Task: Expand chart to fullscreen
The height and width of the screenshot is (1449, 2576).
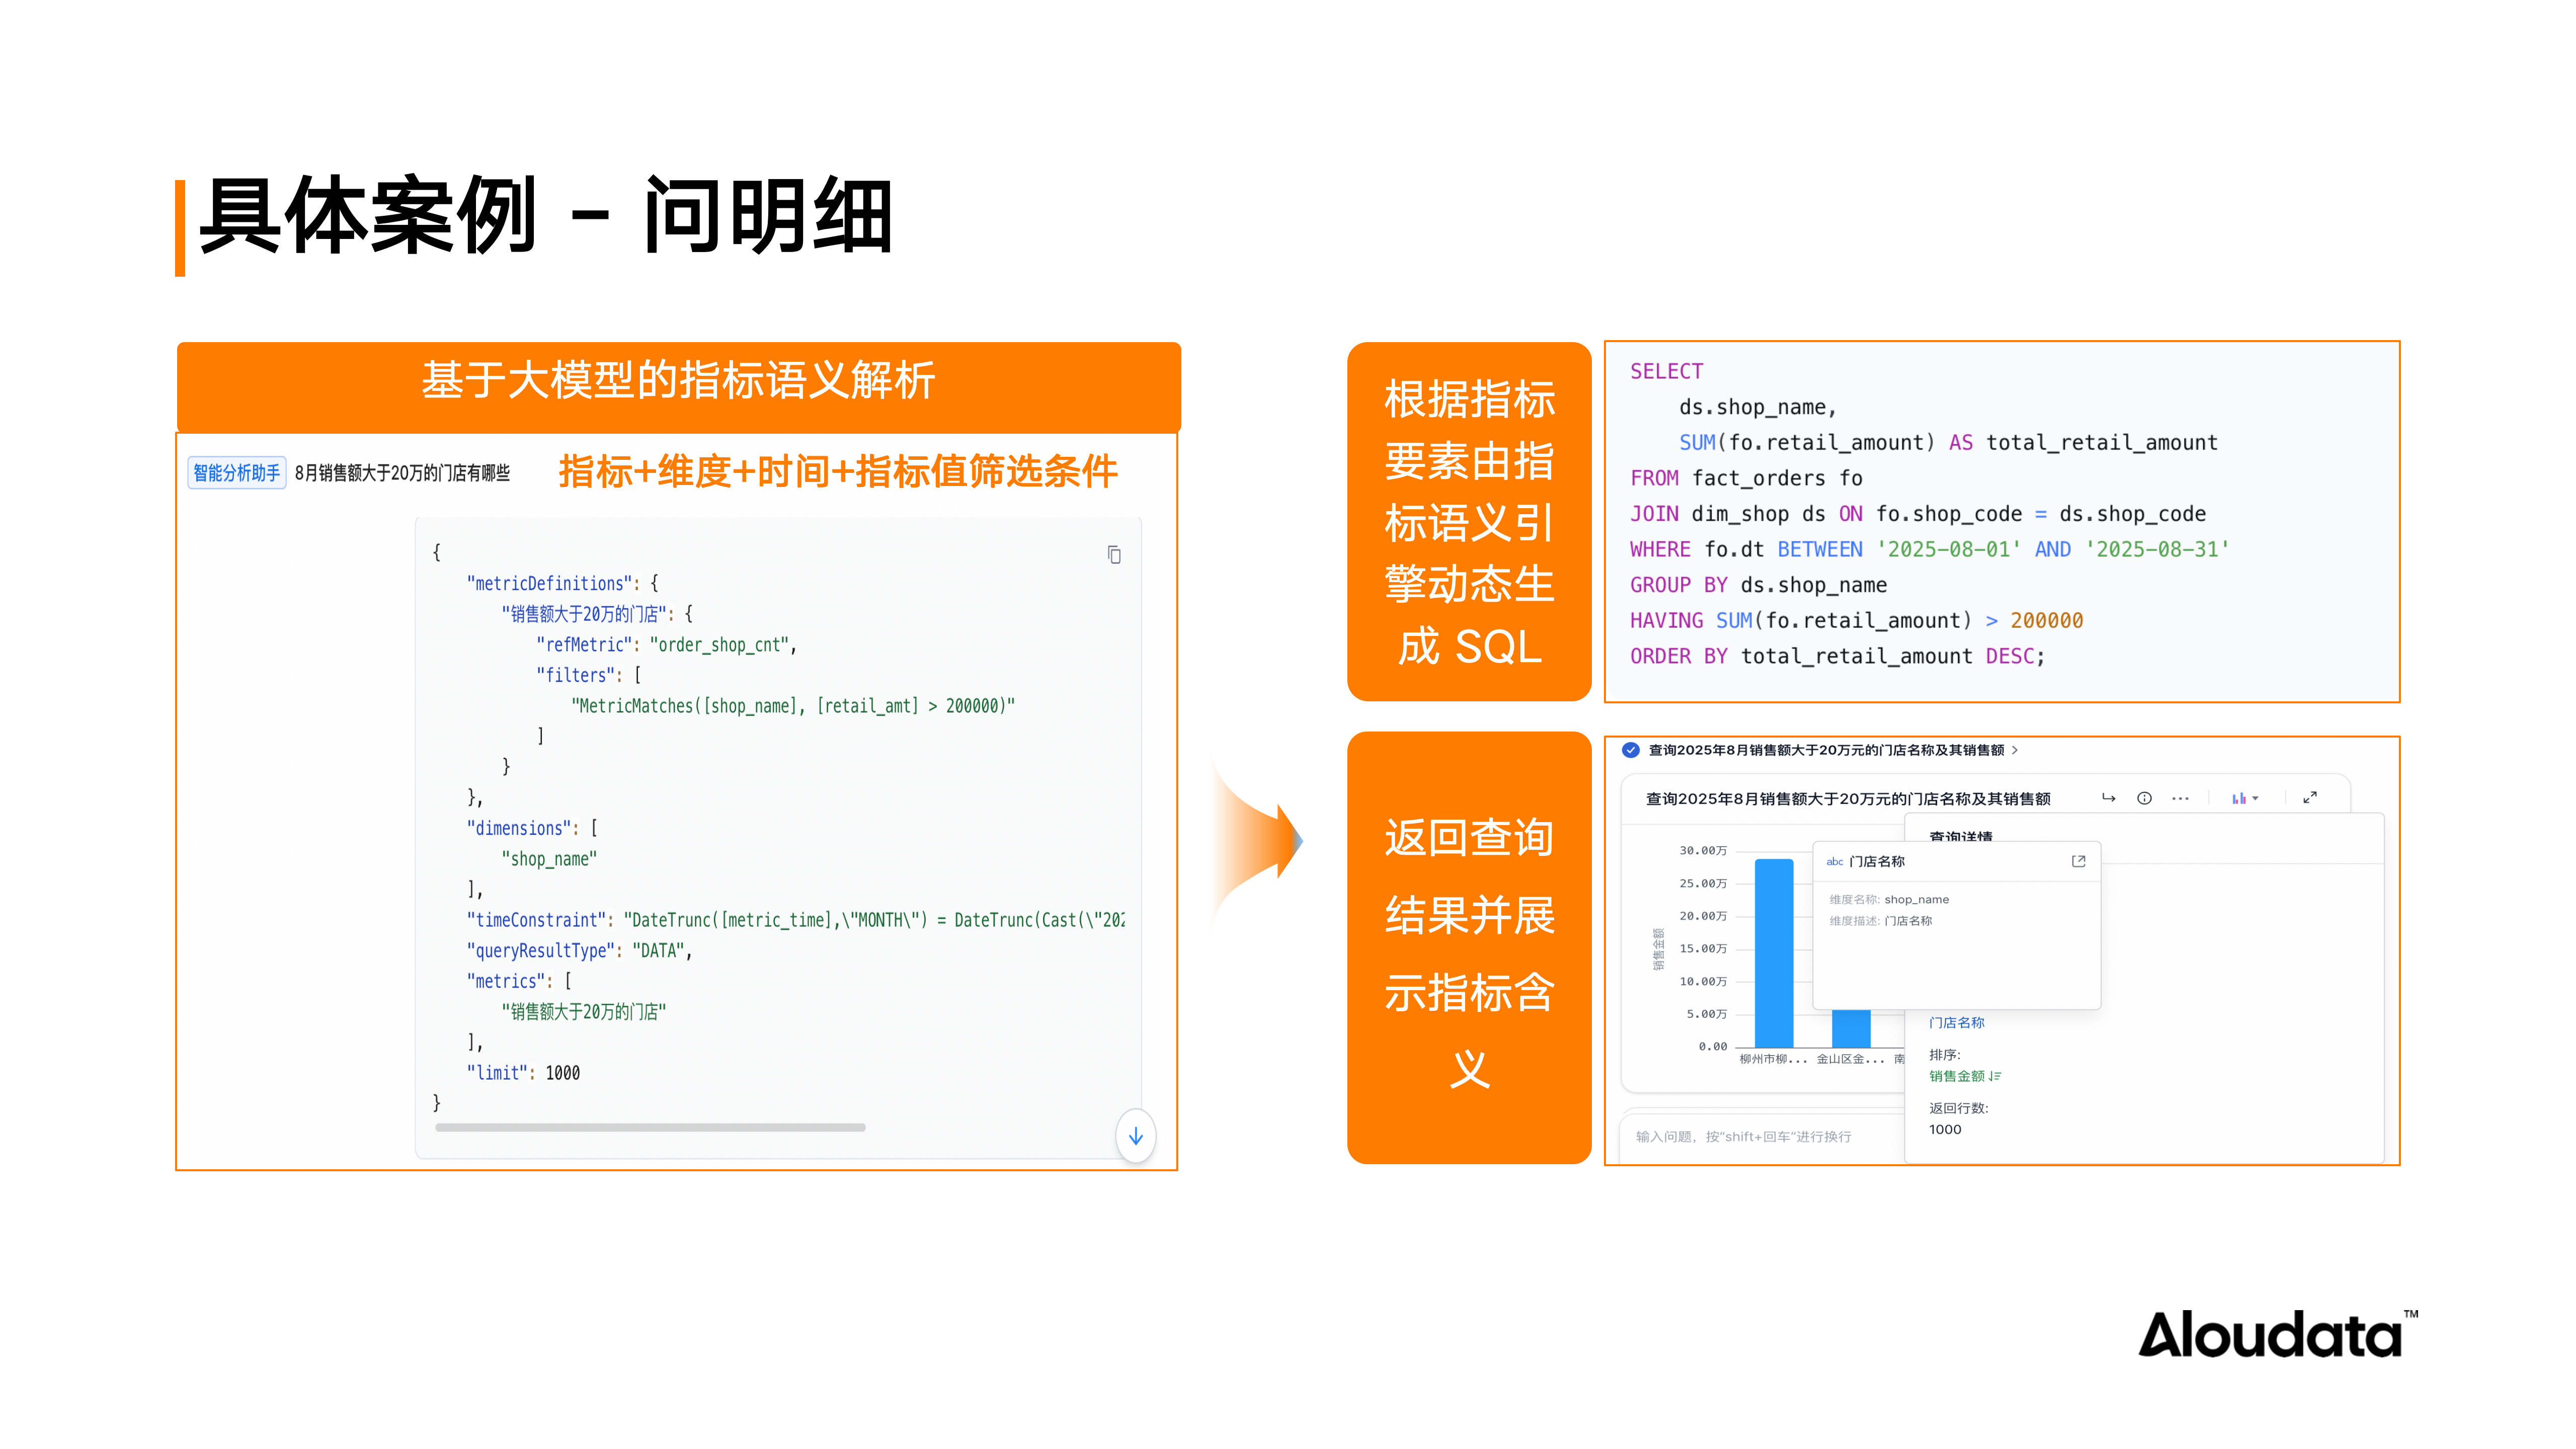Action: pos(2309,798)
